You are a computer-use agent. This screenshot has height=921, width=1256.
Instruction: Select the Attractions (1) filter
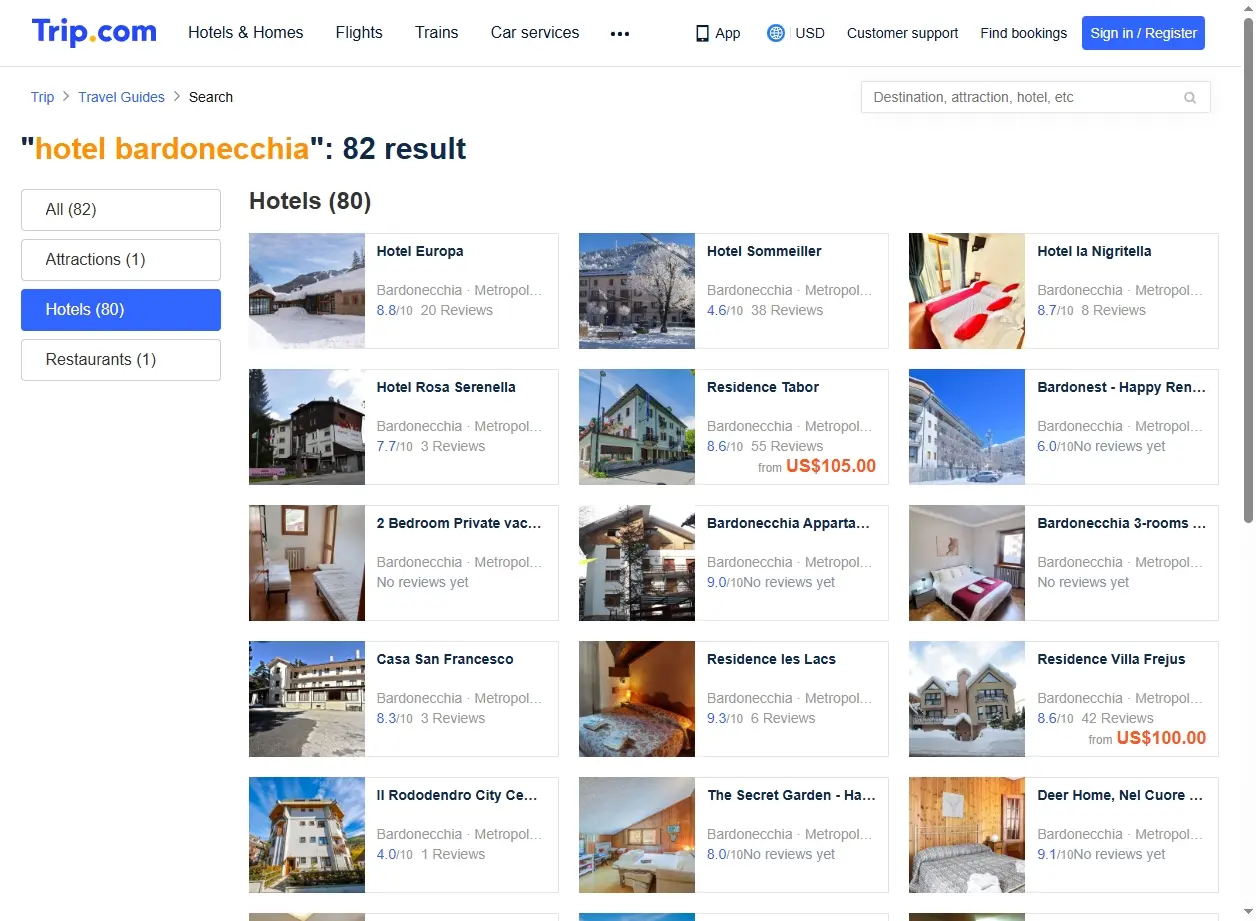[x=121, y=260]
